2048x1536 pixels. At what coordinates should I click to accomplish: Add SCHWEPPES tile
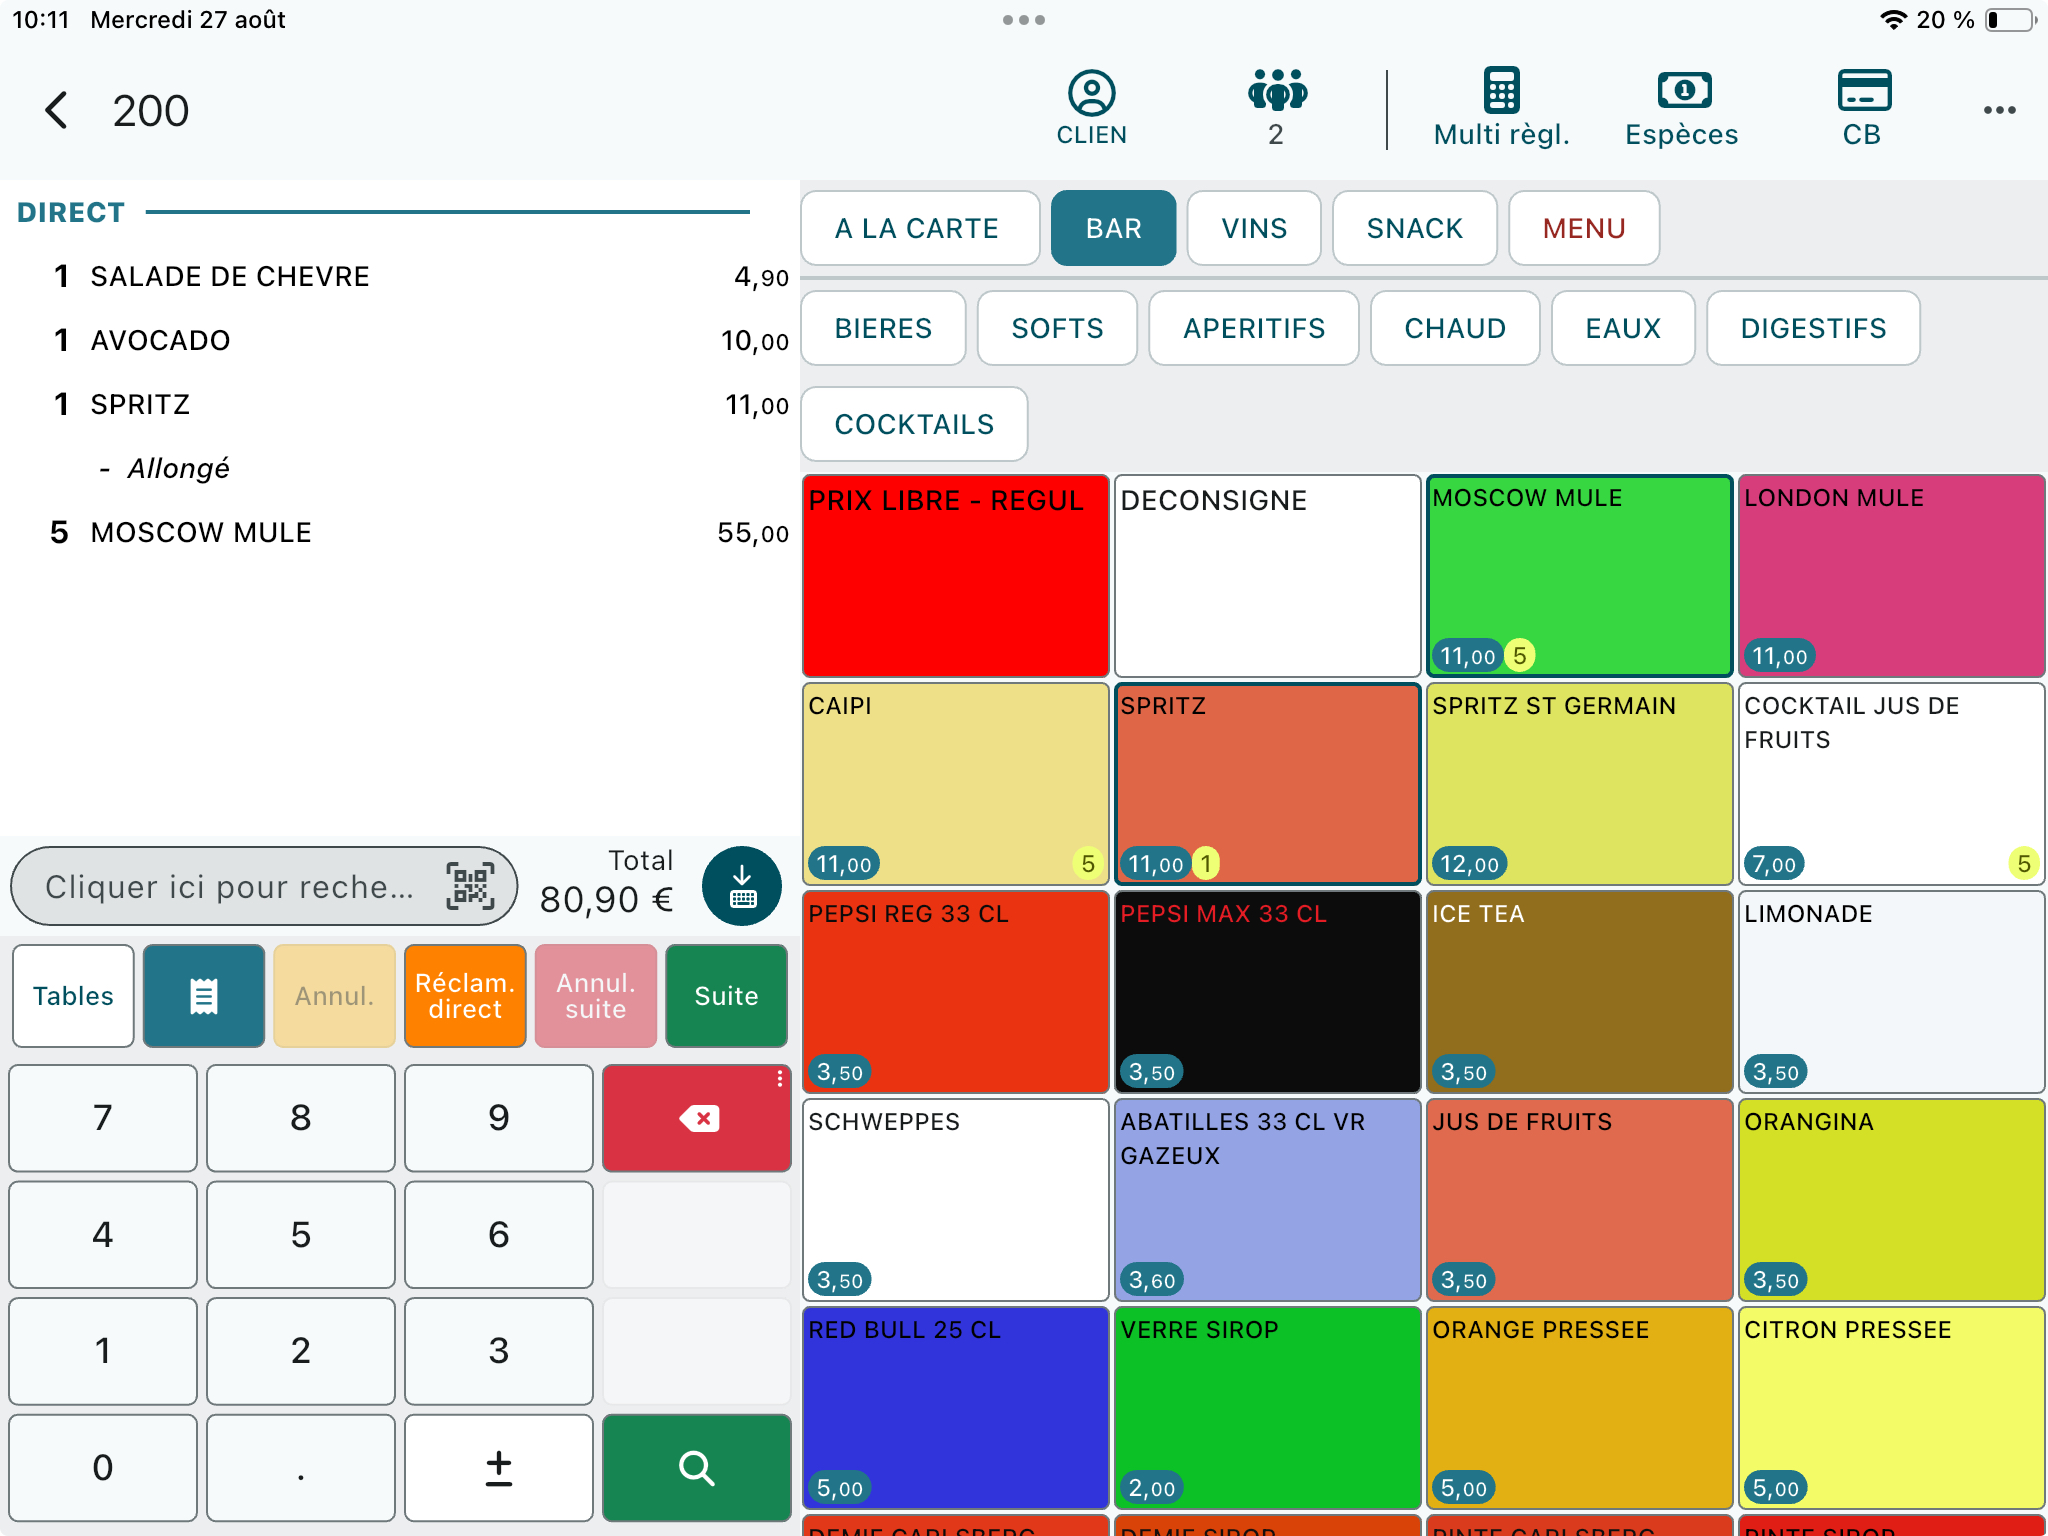click(956, 1200)
